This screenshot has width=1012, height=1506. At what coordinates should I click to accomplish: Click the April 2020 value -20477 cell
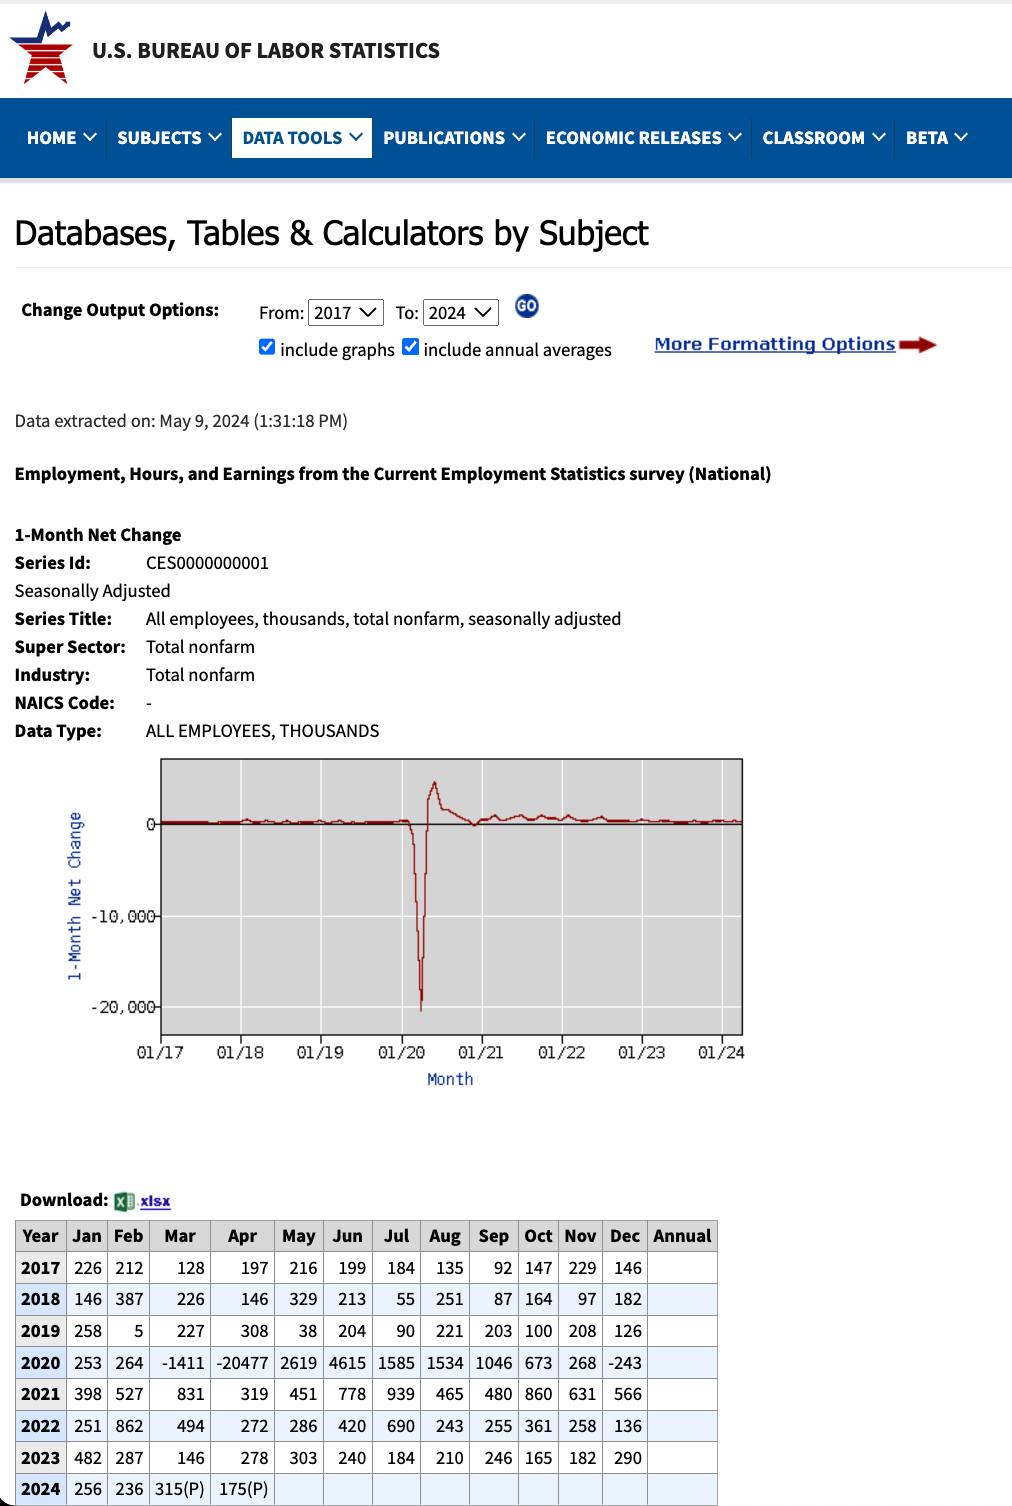coord(242,1363)
